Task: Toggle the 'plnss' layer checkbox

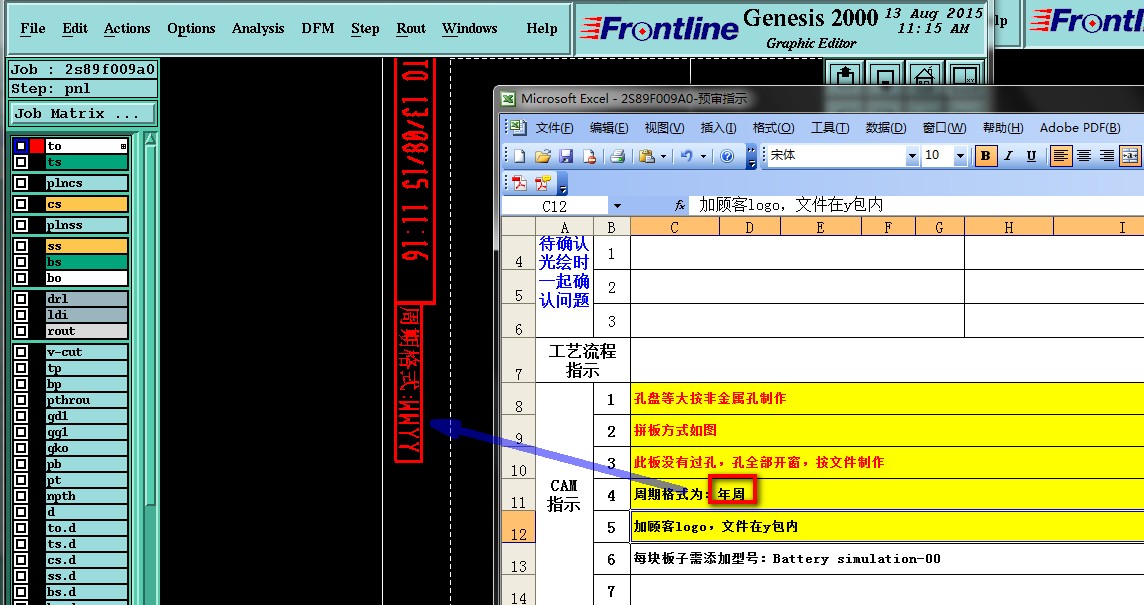Action: coord(20,225)
